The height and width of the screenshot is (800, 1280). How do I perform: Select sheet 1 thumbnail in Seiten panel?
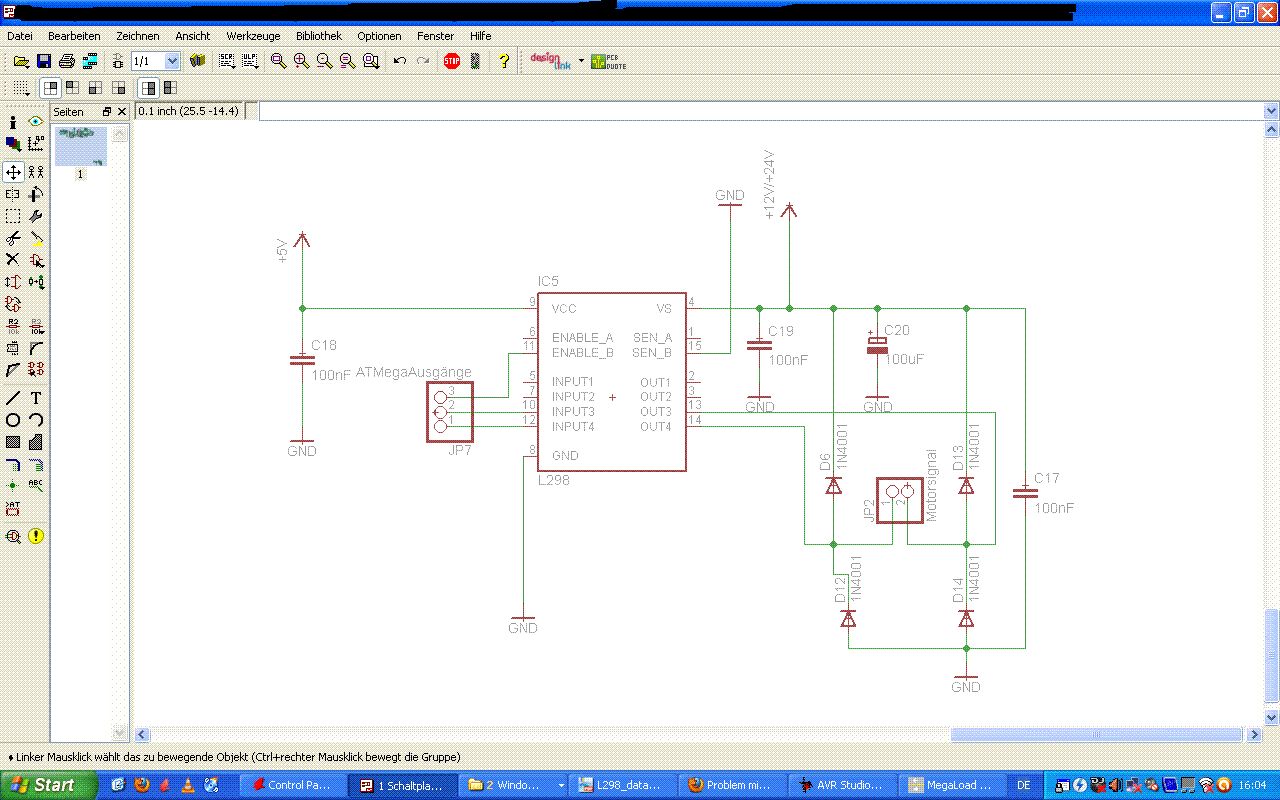click(80, 146)
